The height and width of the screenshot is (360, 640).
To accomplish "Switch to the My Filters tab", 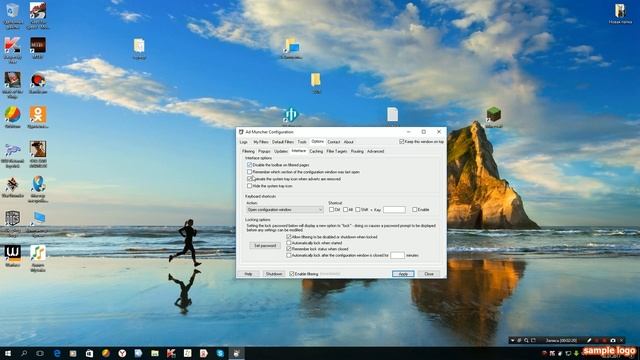I will pyautogui.click(x=261, y=142).
